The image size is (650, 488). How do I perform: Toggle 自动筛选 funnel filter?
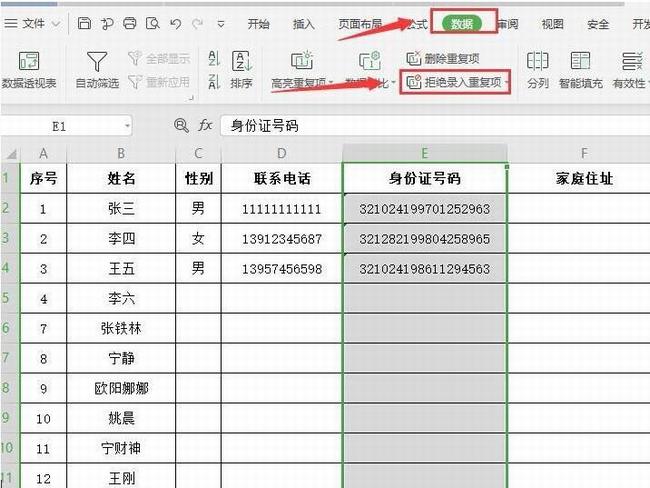coord(97,70)
